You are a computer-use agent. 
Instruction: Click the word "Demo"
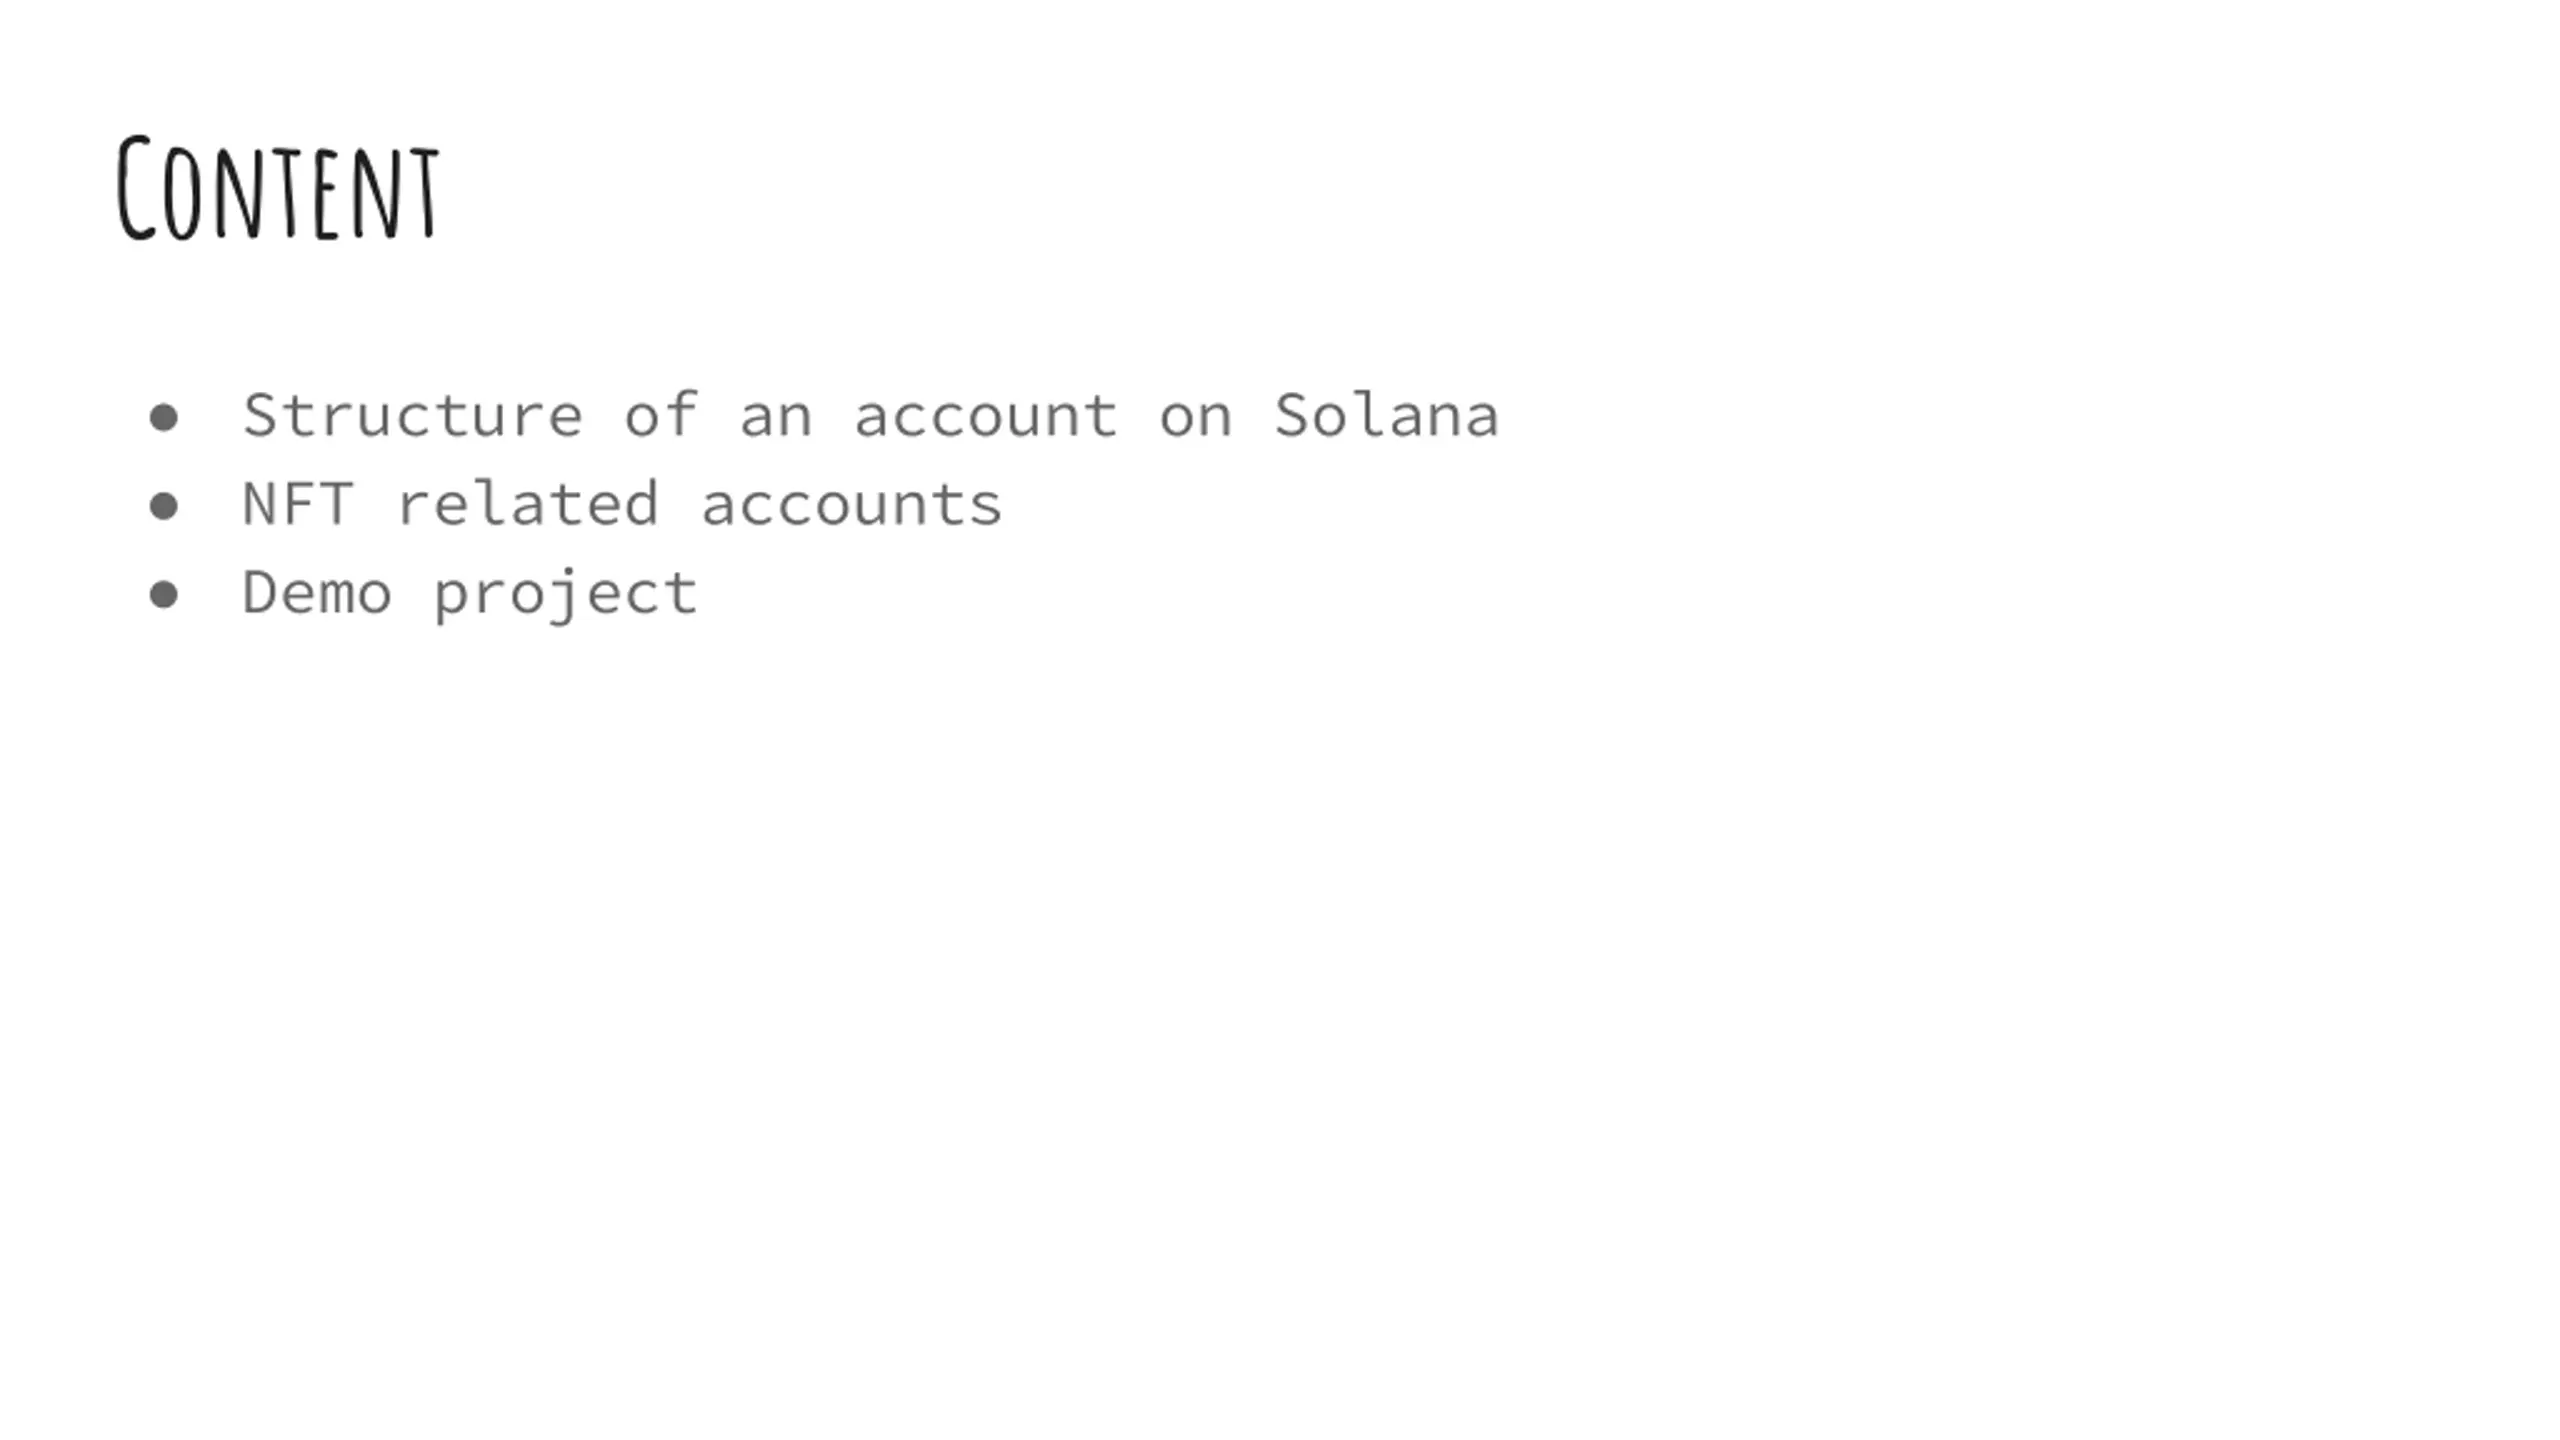point(317,593)
